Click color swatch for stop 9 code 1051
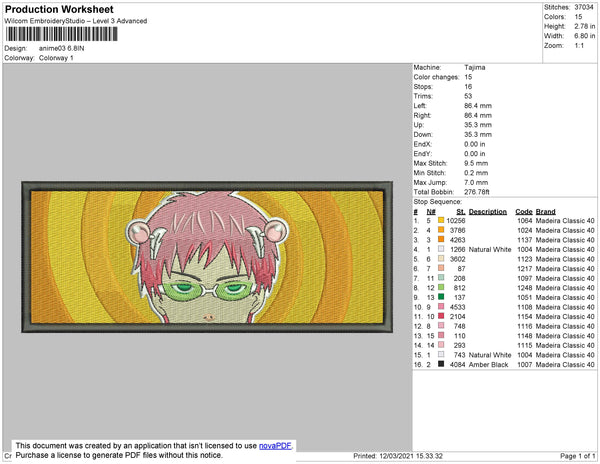Viewport: 600px width, 464px height. click(441, 297)
